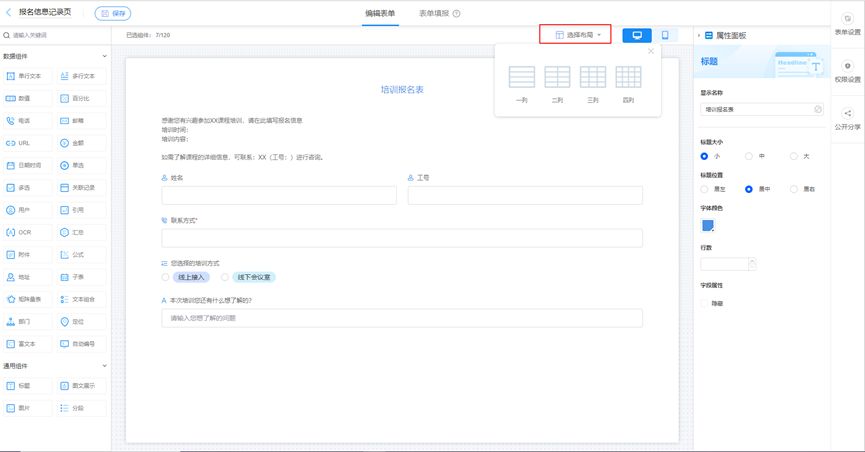Switch to desktop preview mode
The width and height of the screenshot is (865, 452).
point(637,35)
